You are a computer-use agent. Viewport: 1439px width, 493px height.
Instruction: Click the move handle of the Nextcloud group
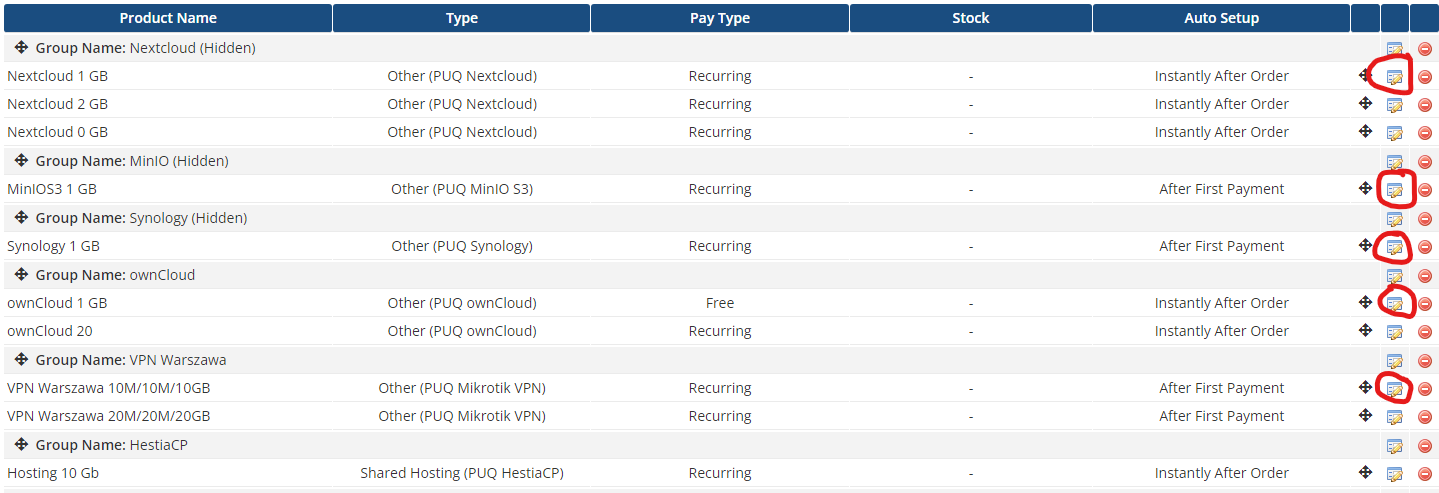tap(21, 47)
